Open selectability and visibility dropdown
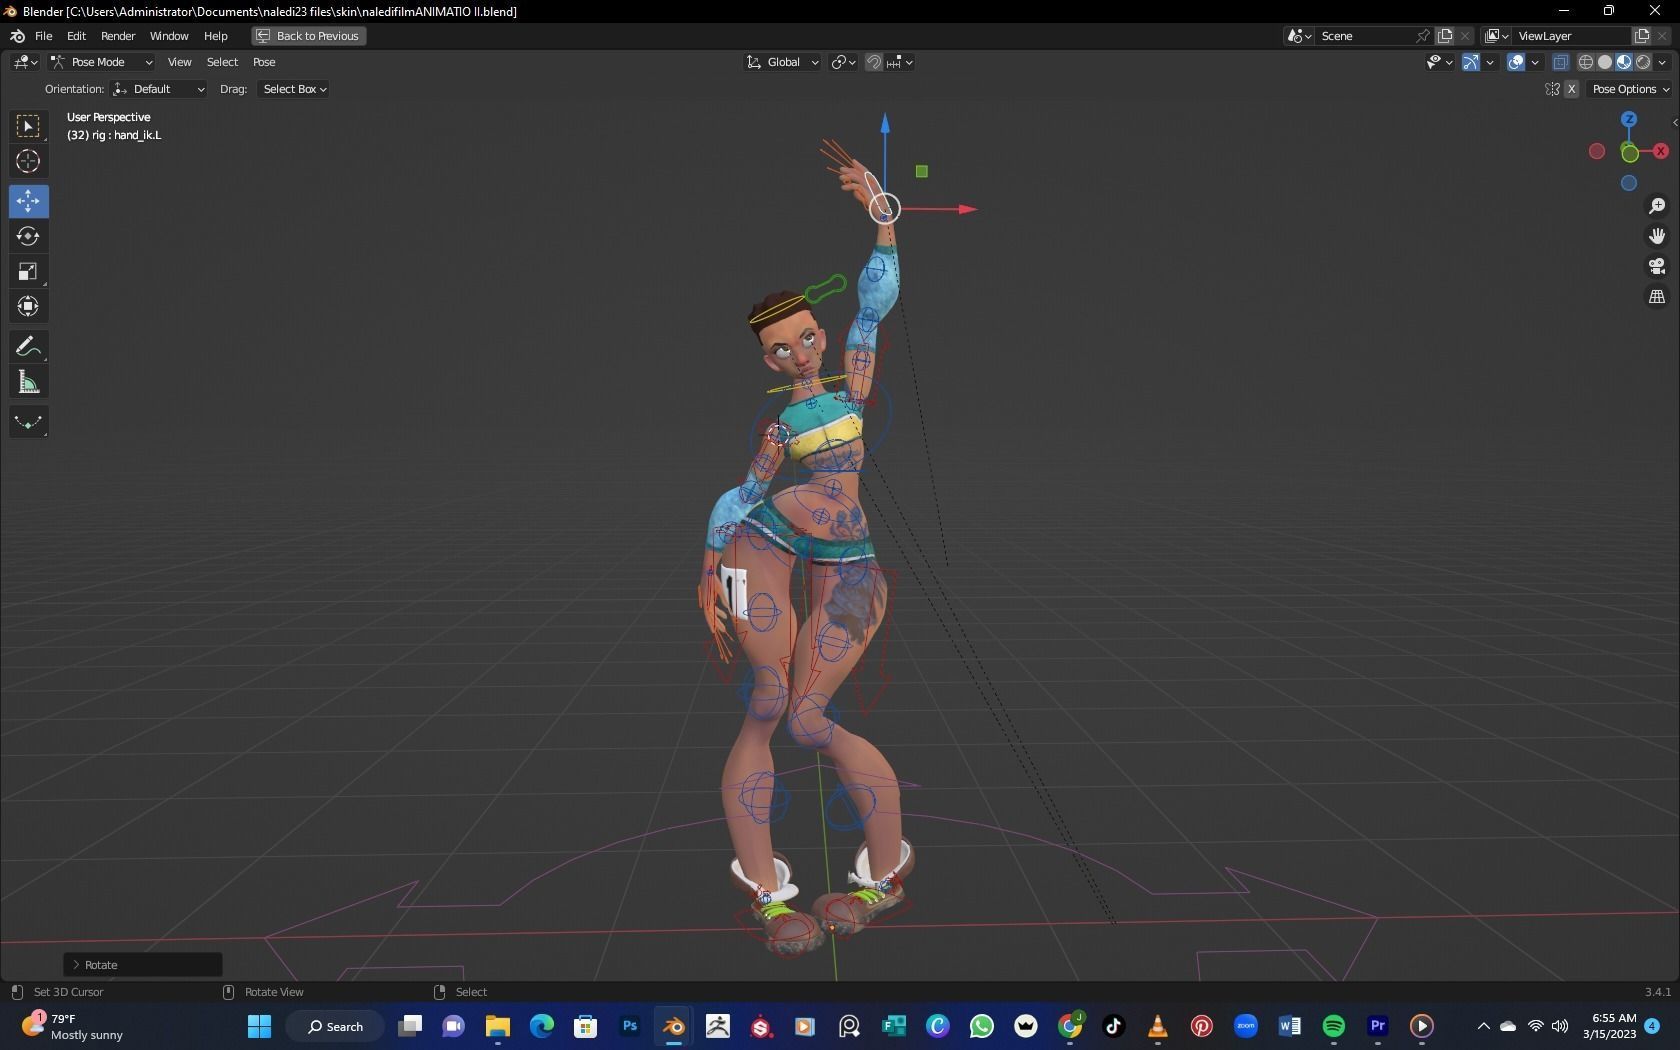 click(1439, 62)
